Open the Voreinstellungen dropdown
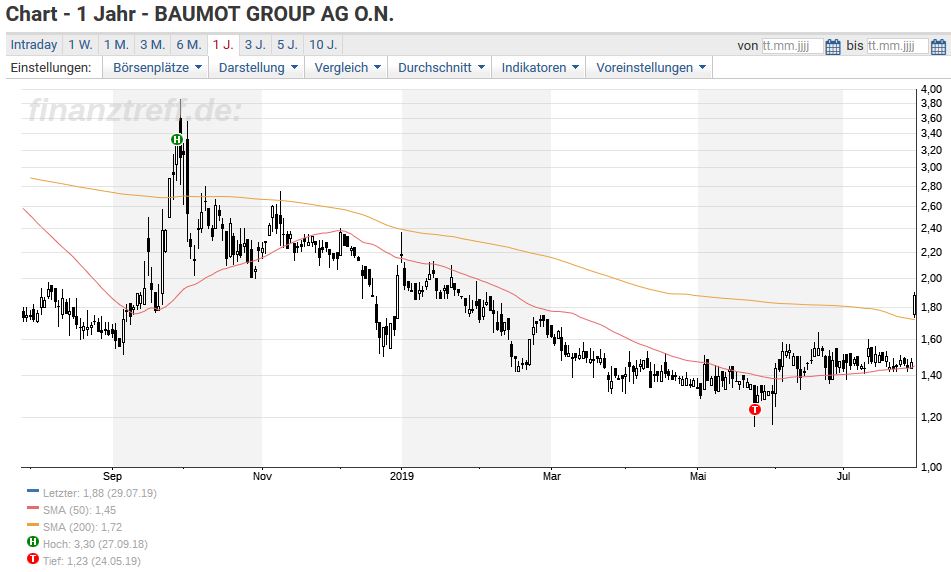The image size is (951, 572). coord(650,67)
